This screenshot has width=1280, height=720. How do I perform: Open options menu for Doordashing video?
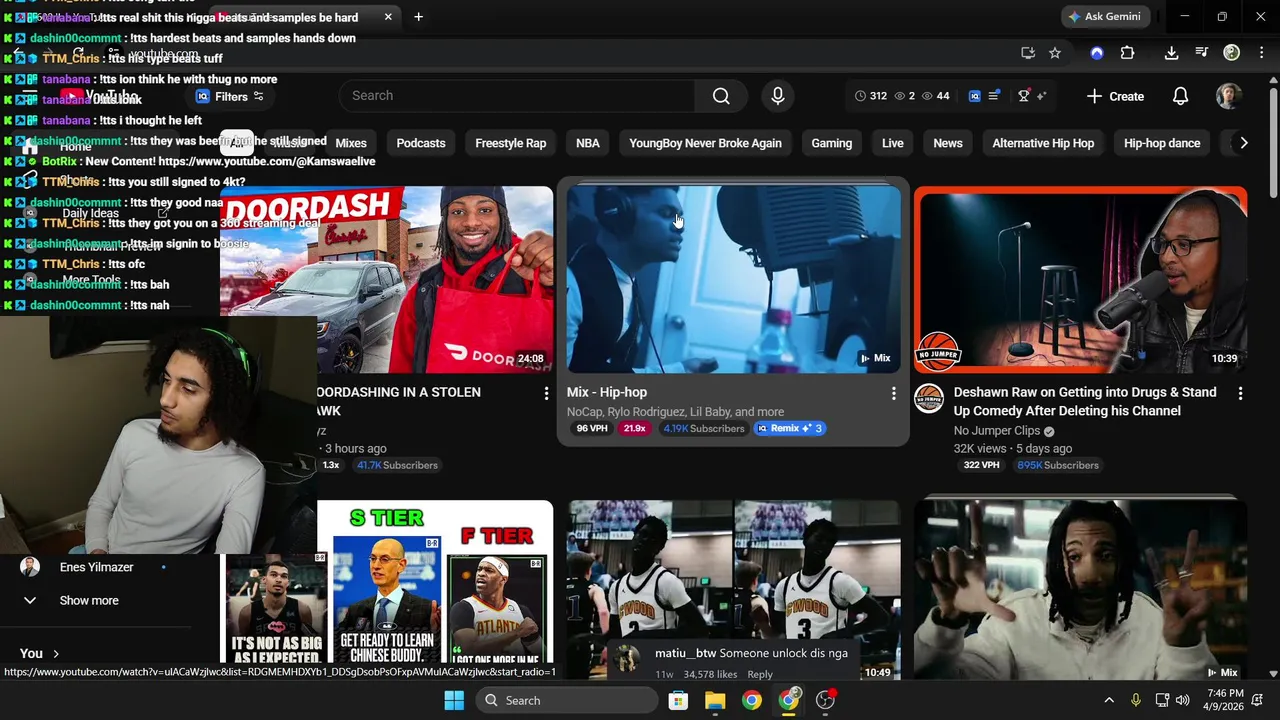tap(546, 394)
